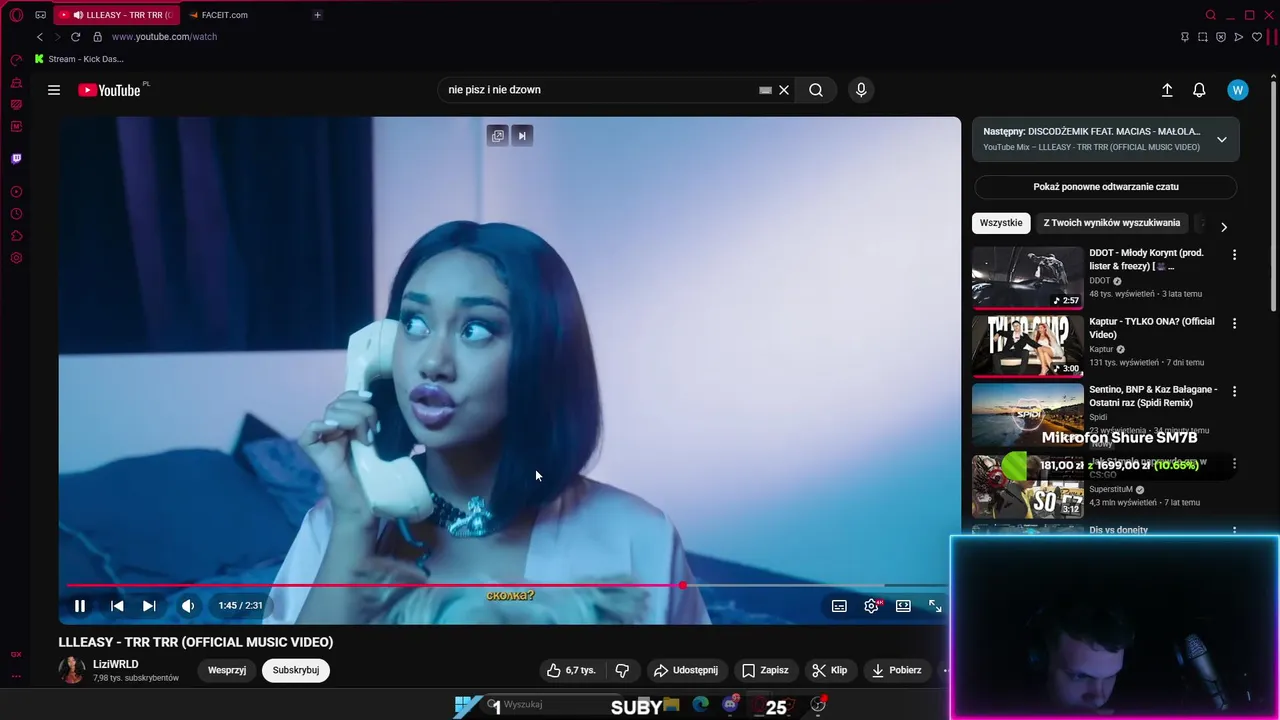Show more filter chips with arrow
This screenshot has height=720, width=1280.
(1223, 227)
